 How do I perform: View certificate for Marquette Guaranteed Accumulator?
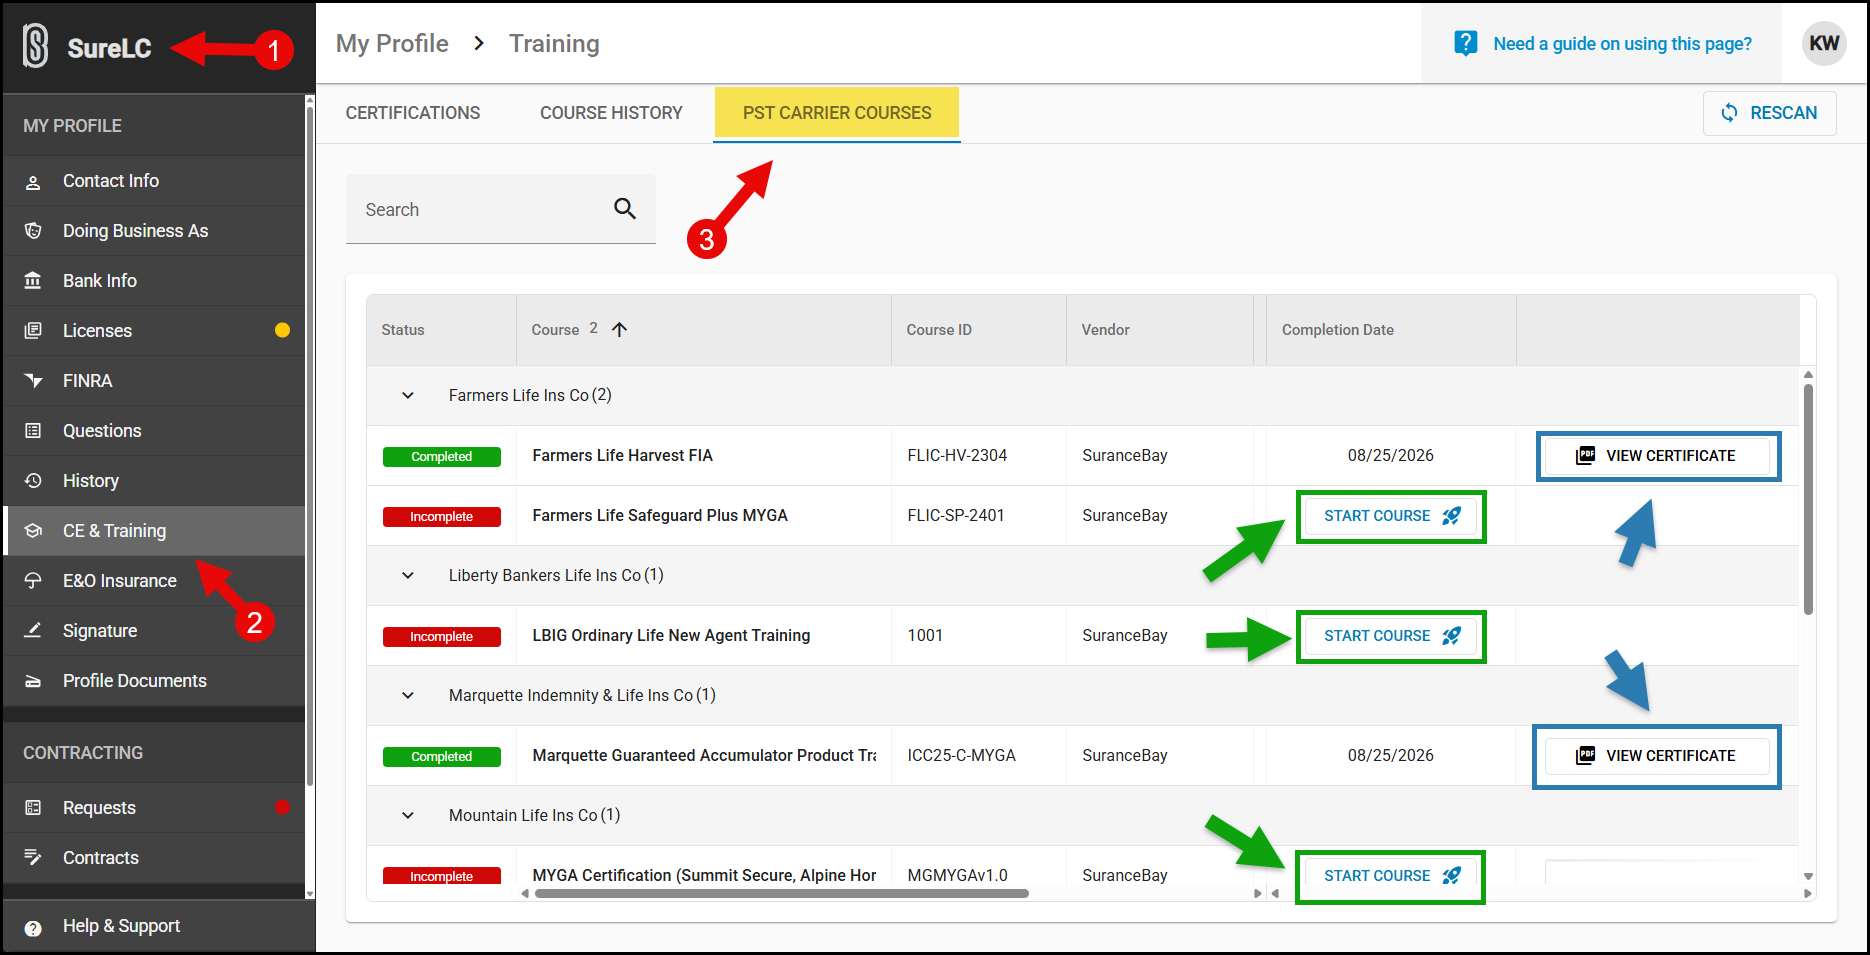[1658, 756]
